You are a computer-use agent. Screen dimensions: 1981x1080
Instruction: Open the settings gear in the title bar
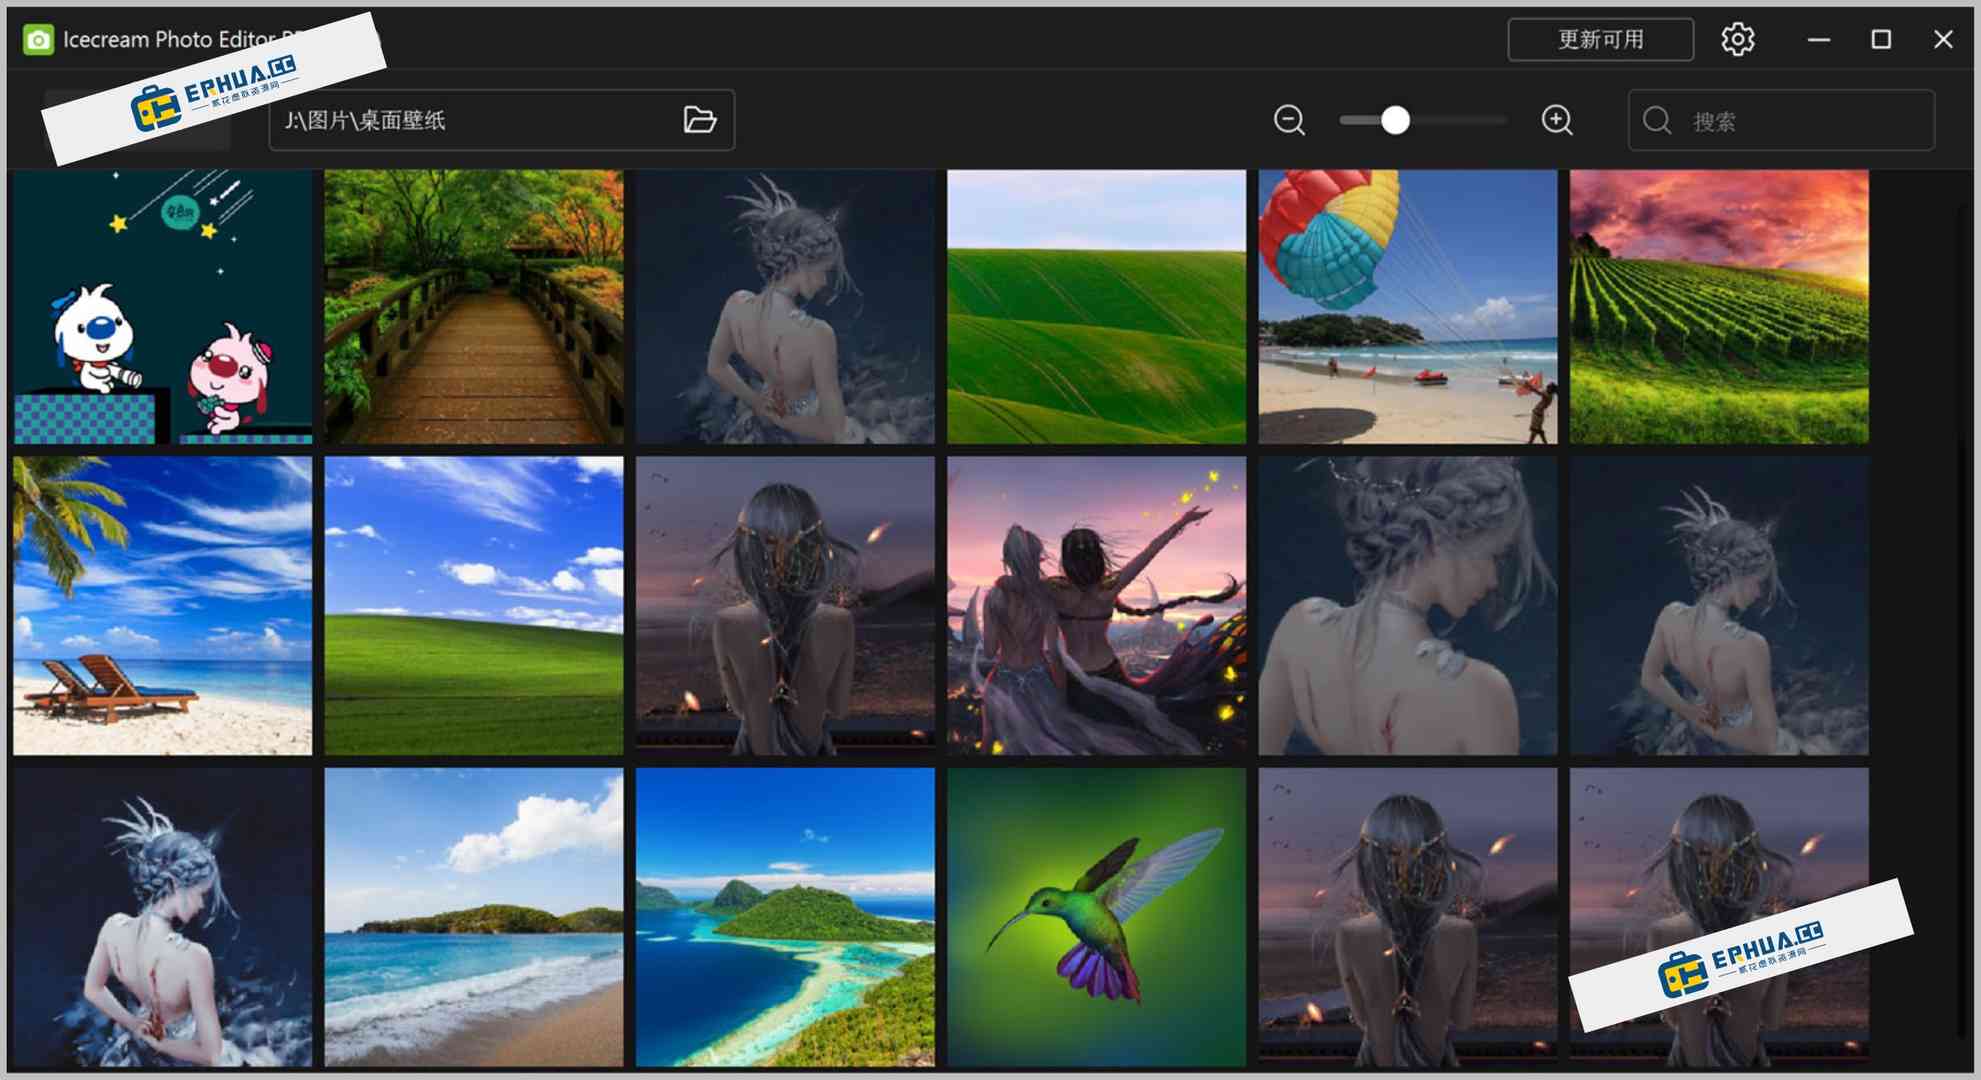1737,39
